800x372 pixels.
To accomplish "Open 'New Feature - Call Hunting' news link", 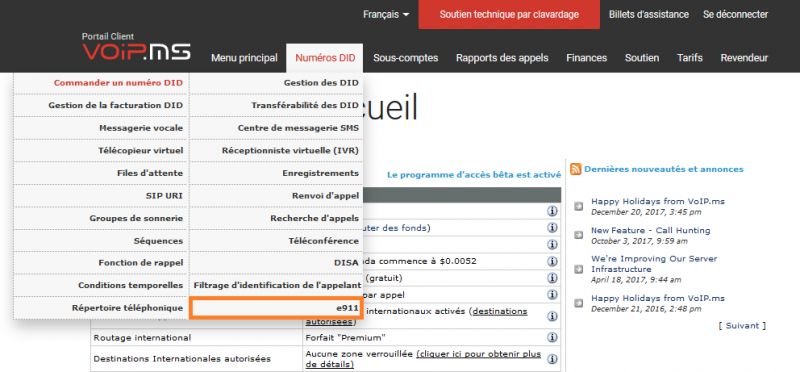I will [651, 230].
